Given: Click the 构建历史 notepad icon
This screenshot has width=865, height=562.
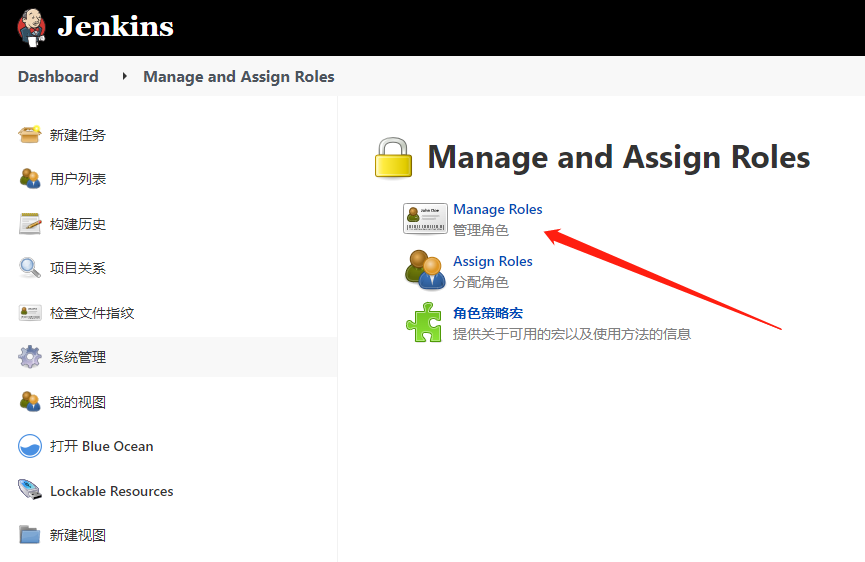Looking at the screenshot, I should (x=30, y=224).
